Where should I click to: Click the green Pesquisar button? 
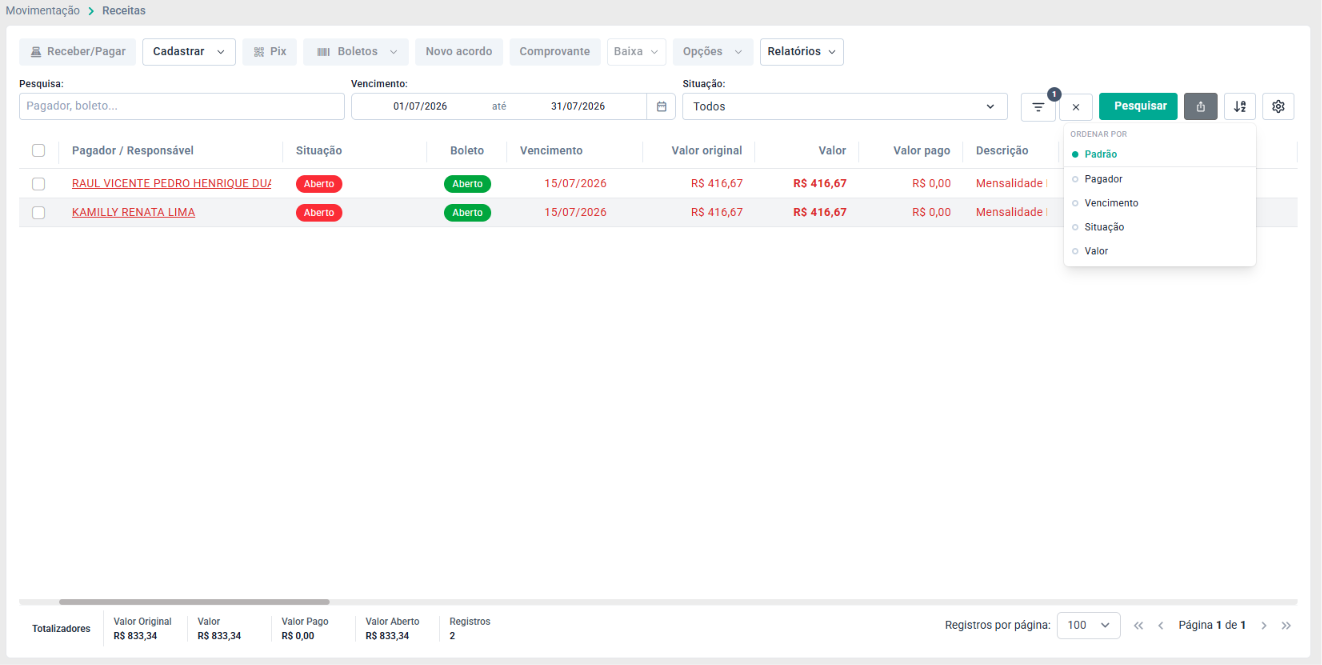(1140, 106)
